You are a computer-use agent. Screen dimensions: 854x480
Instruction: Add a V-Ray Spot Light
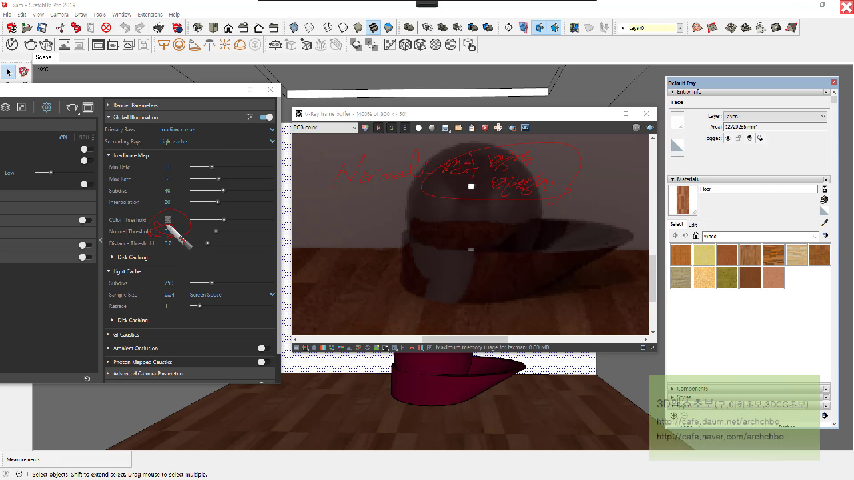[194, 45]
